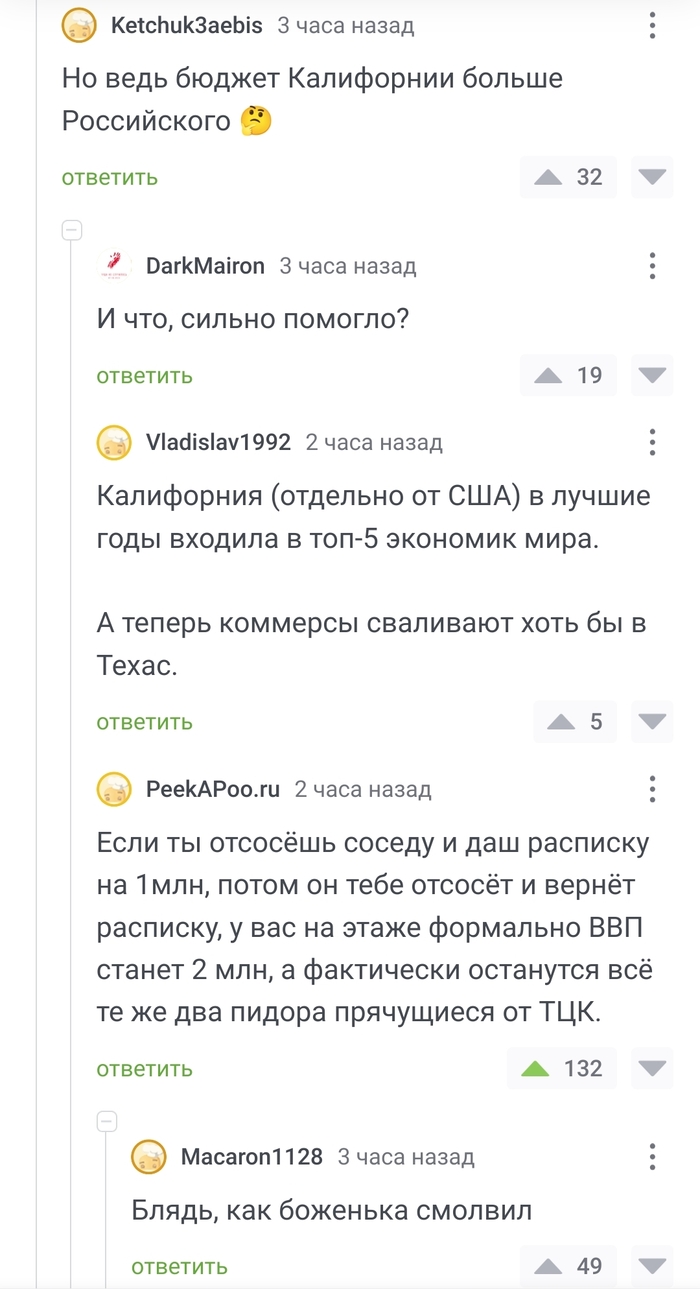This screenshot has height=1289, width=700.
Task: Click DarkMairon's red profile avatar
Action: (x=114, y=266)
